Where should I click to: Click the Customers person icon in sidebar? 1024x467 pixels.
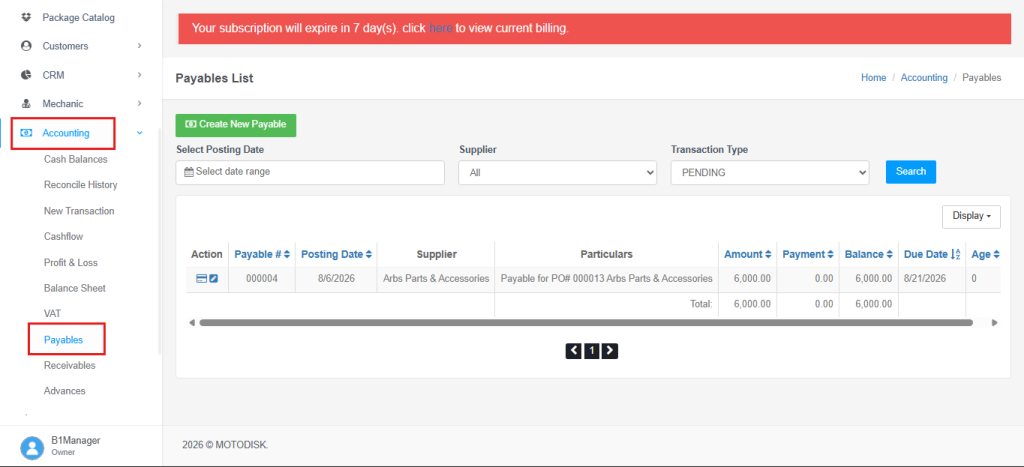(26, 46)
